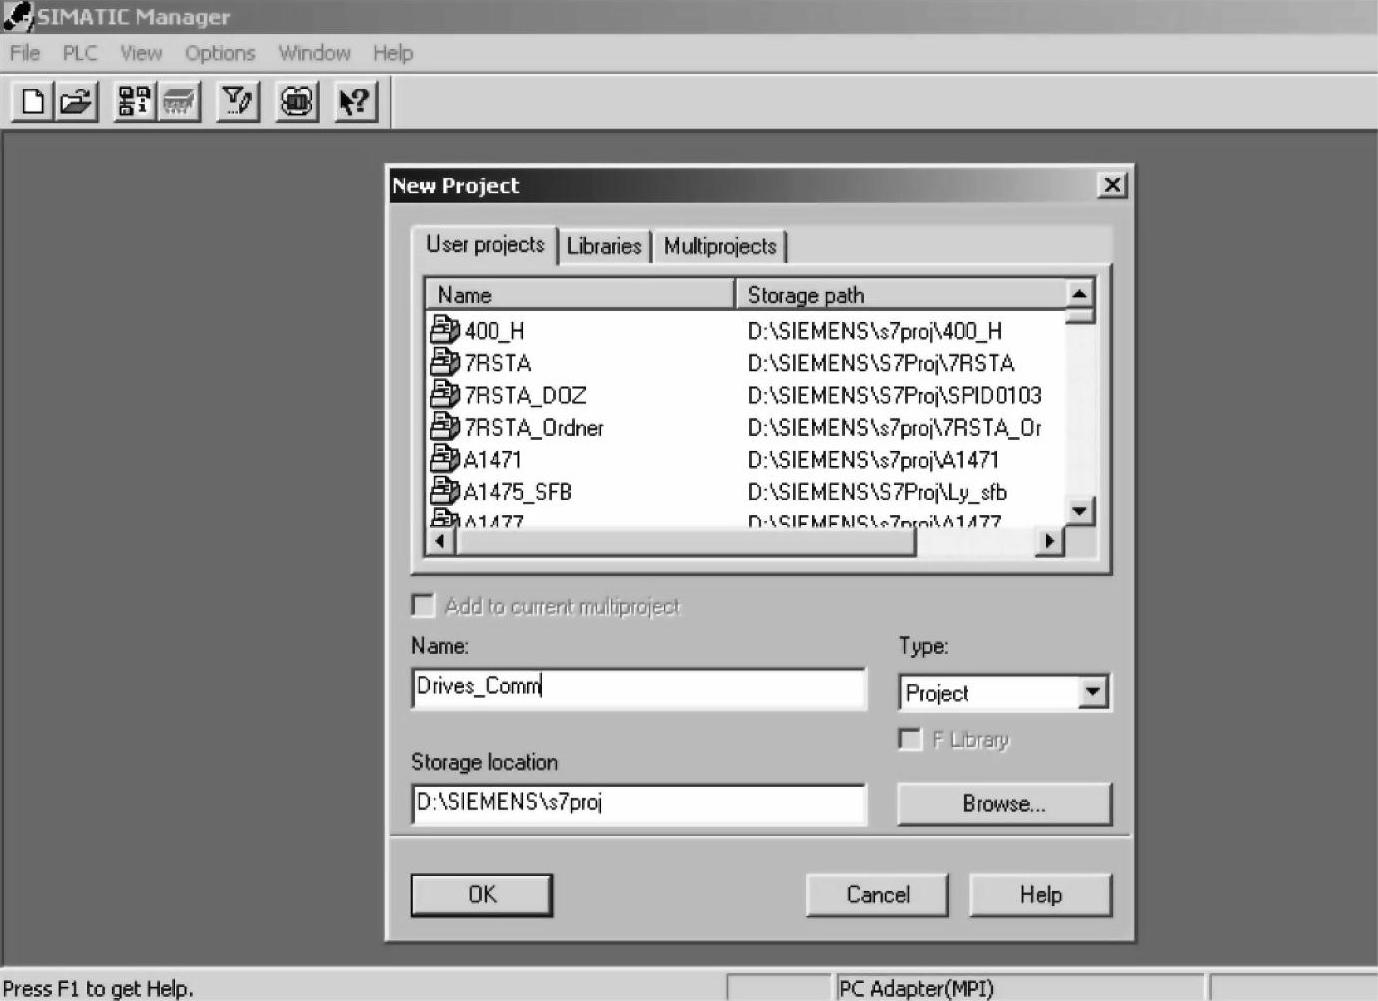Switch to the Multiprojects tab
Viewport: 1378px width, 1001px height.
720,246
